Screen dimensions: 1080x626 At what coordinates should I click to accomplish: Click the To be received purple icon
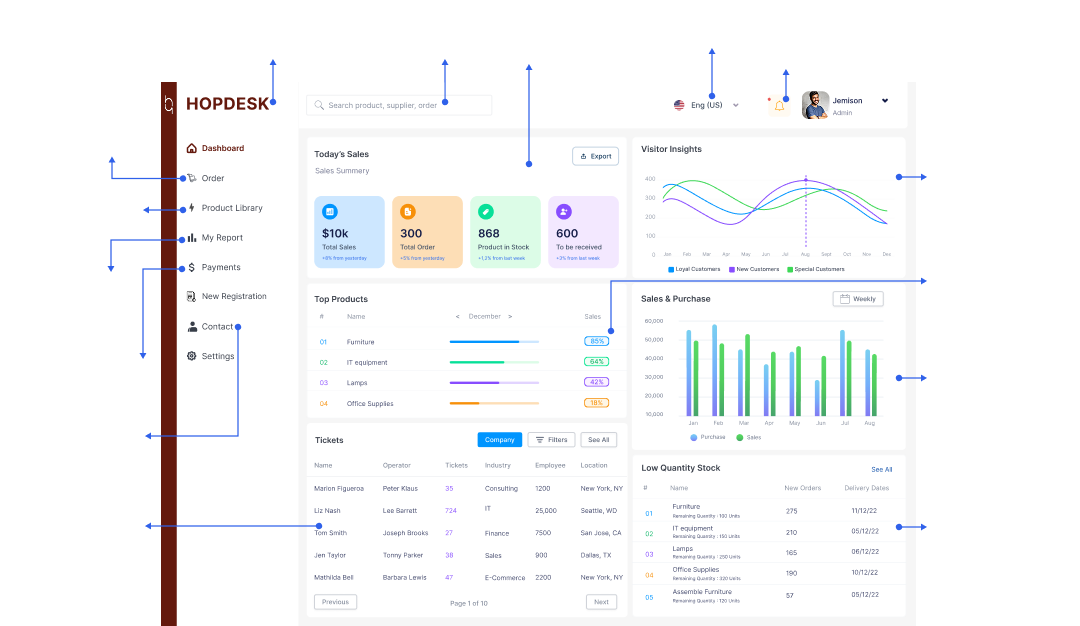563,212
